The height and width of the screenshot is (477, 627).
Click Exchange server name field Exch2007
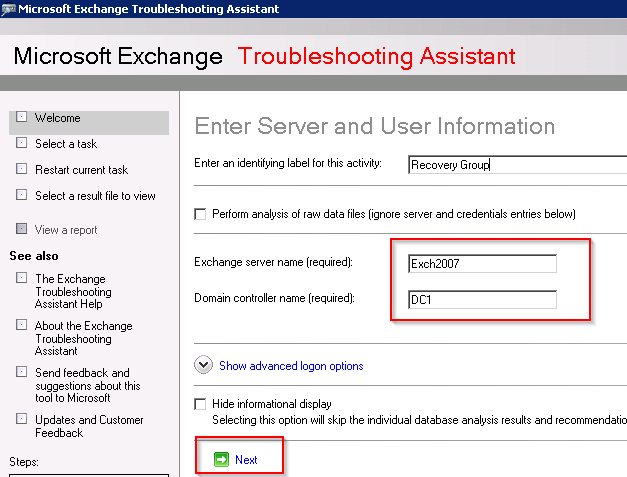coord(482,263)
